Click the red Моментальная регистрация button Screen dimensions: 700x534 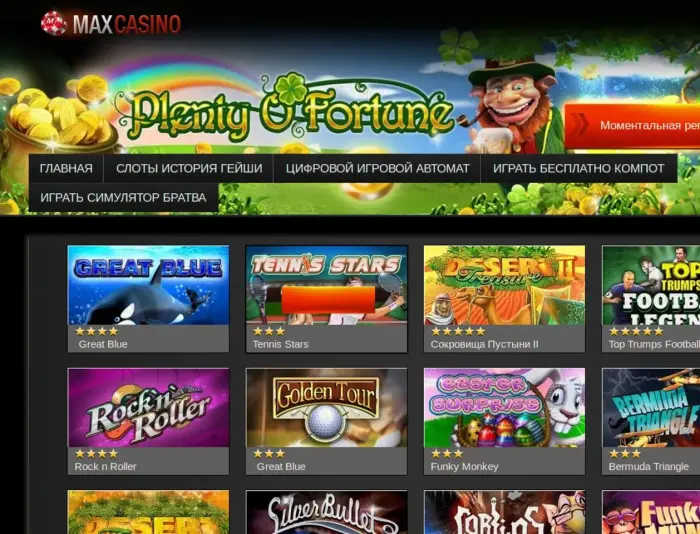click(x=633, y=126)
